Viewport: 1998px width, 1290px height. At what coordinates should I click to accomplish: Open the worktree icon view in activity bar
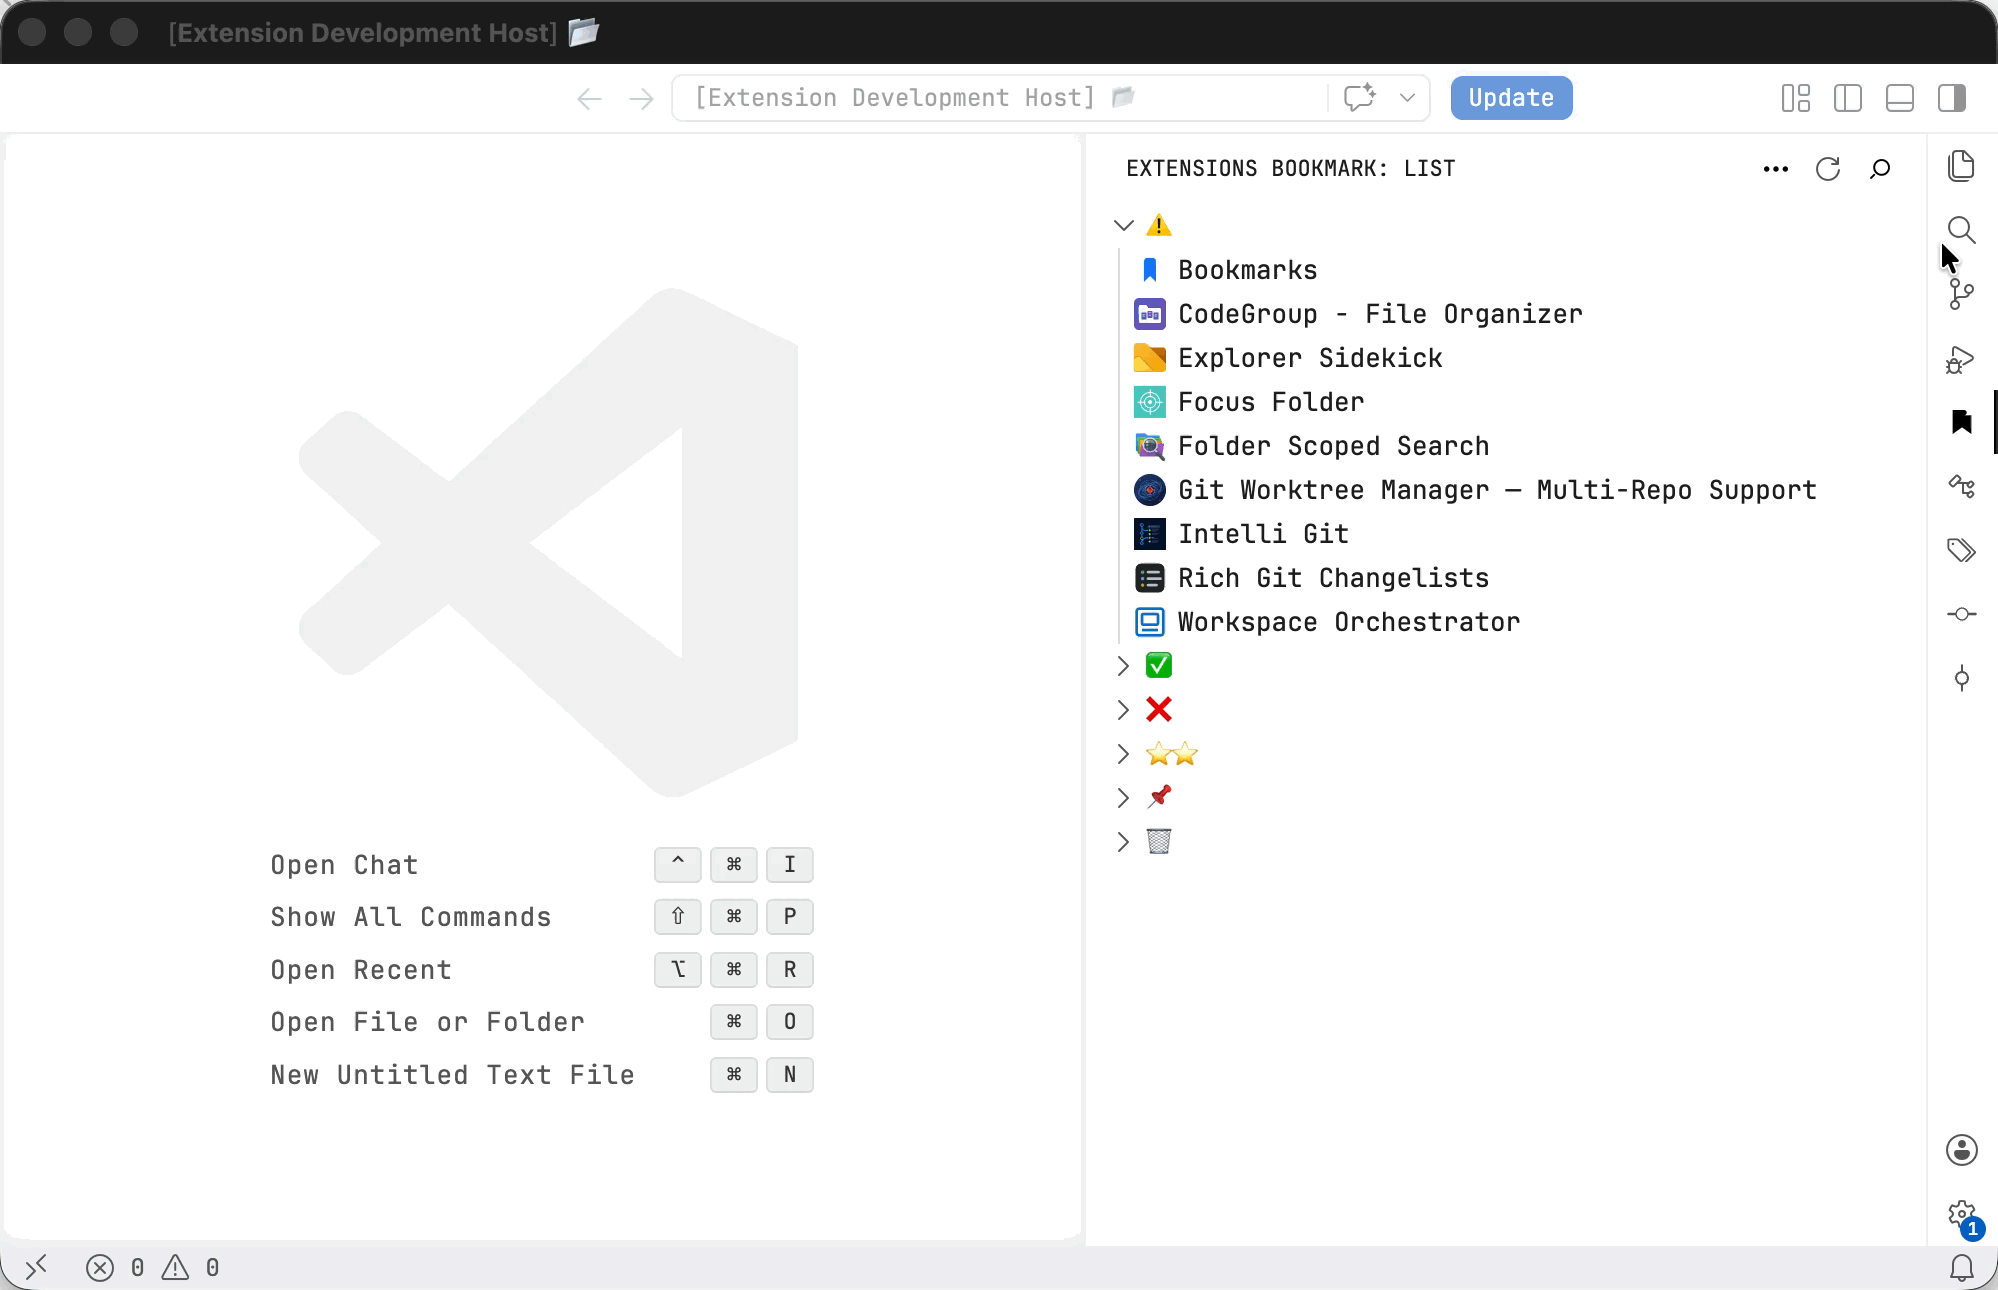point(1961,486)
